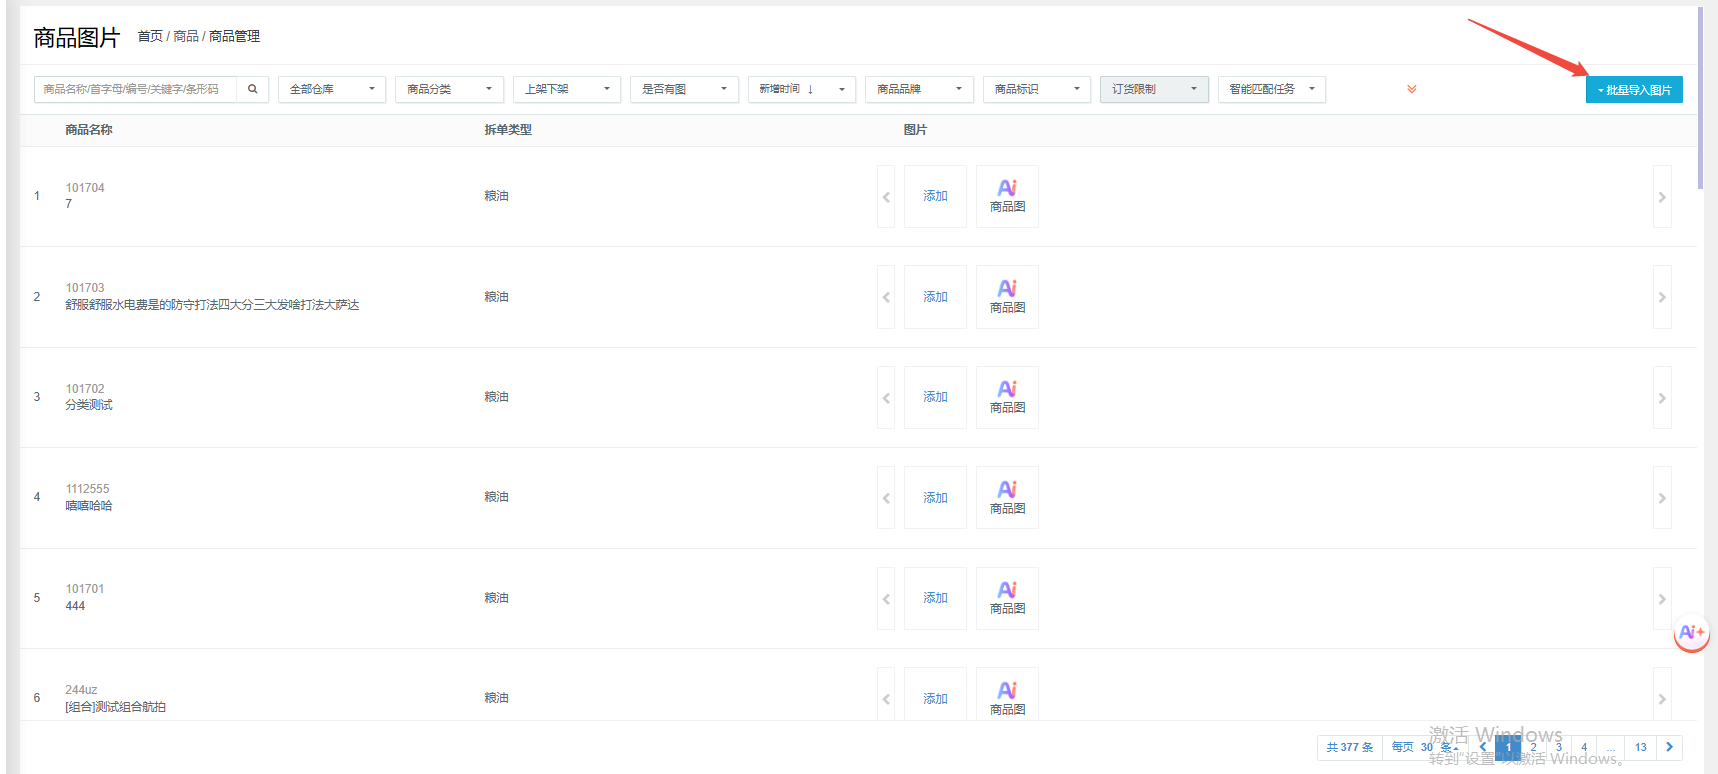Screen dimensions: 1718x774
Task: Open AI 商品图 for product 1112555
Action: [1007, 497]
